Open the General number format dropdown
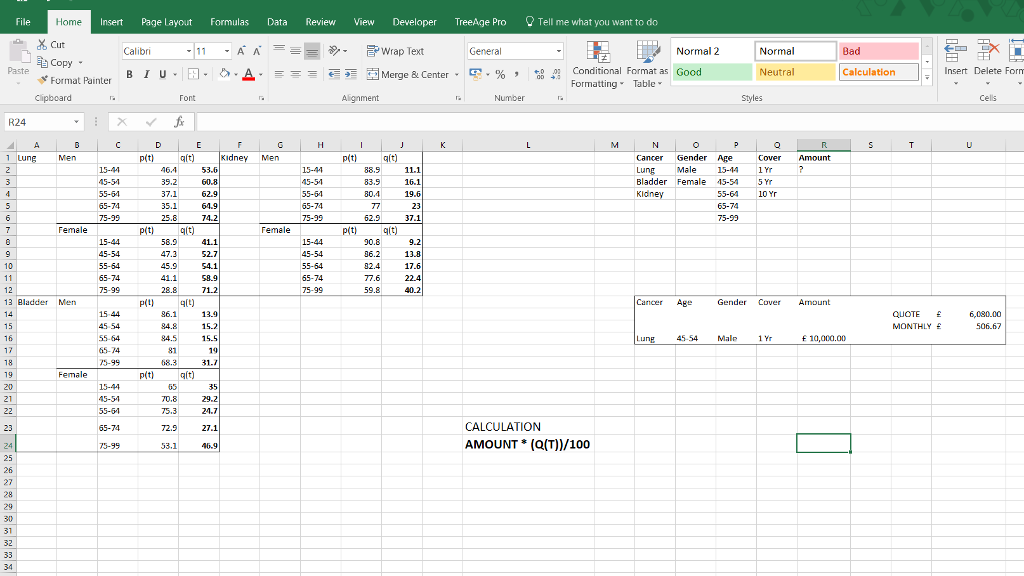 click(559, 50)
